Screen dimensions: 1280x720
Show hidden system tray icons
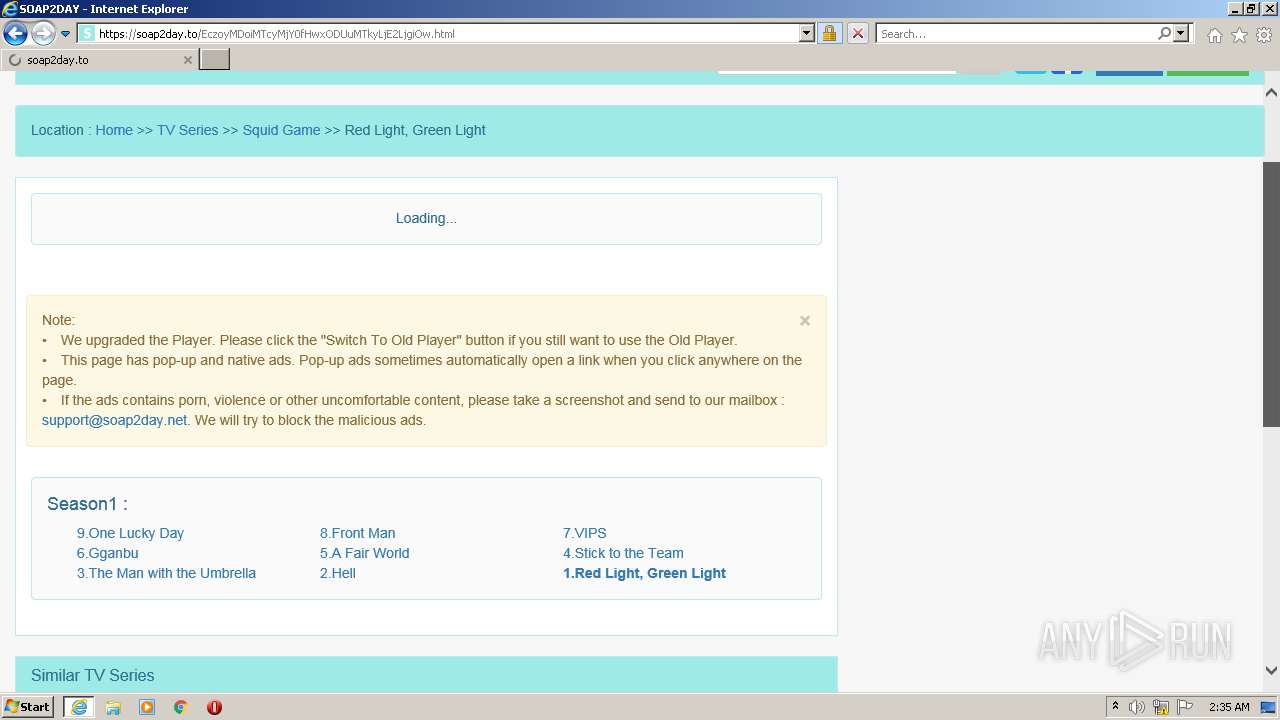point(1115,707)
